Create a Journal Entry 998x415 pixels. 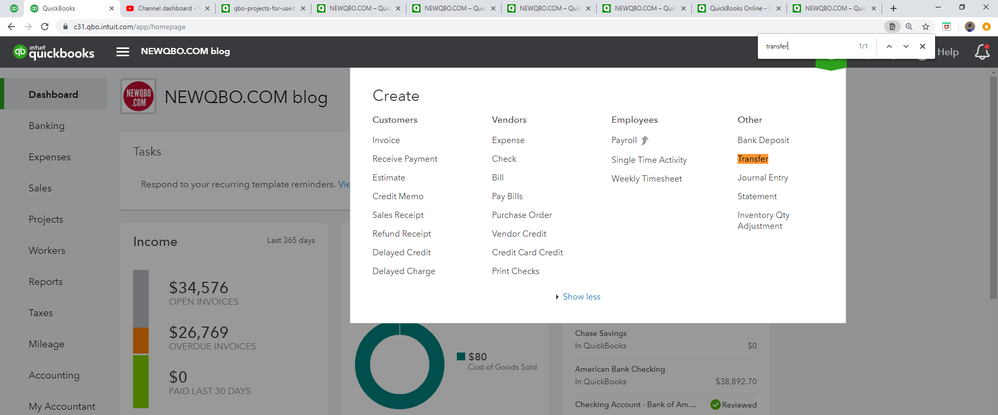pyautogui.click(x=763, y=178)
